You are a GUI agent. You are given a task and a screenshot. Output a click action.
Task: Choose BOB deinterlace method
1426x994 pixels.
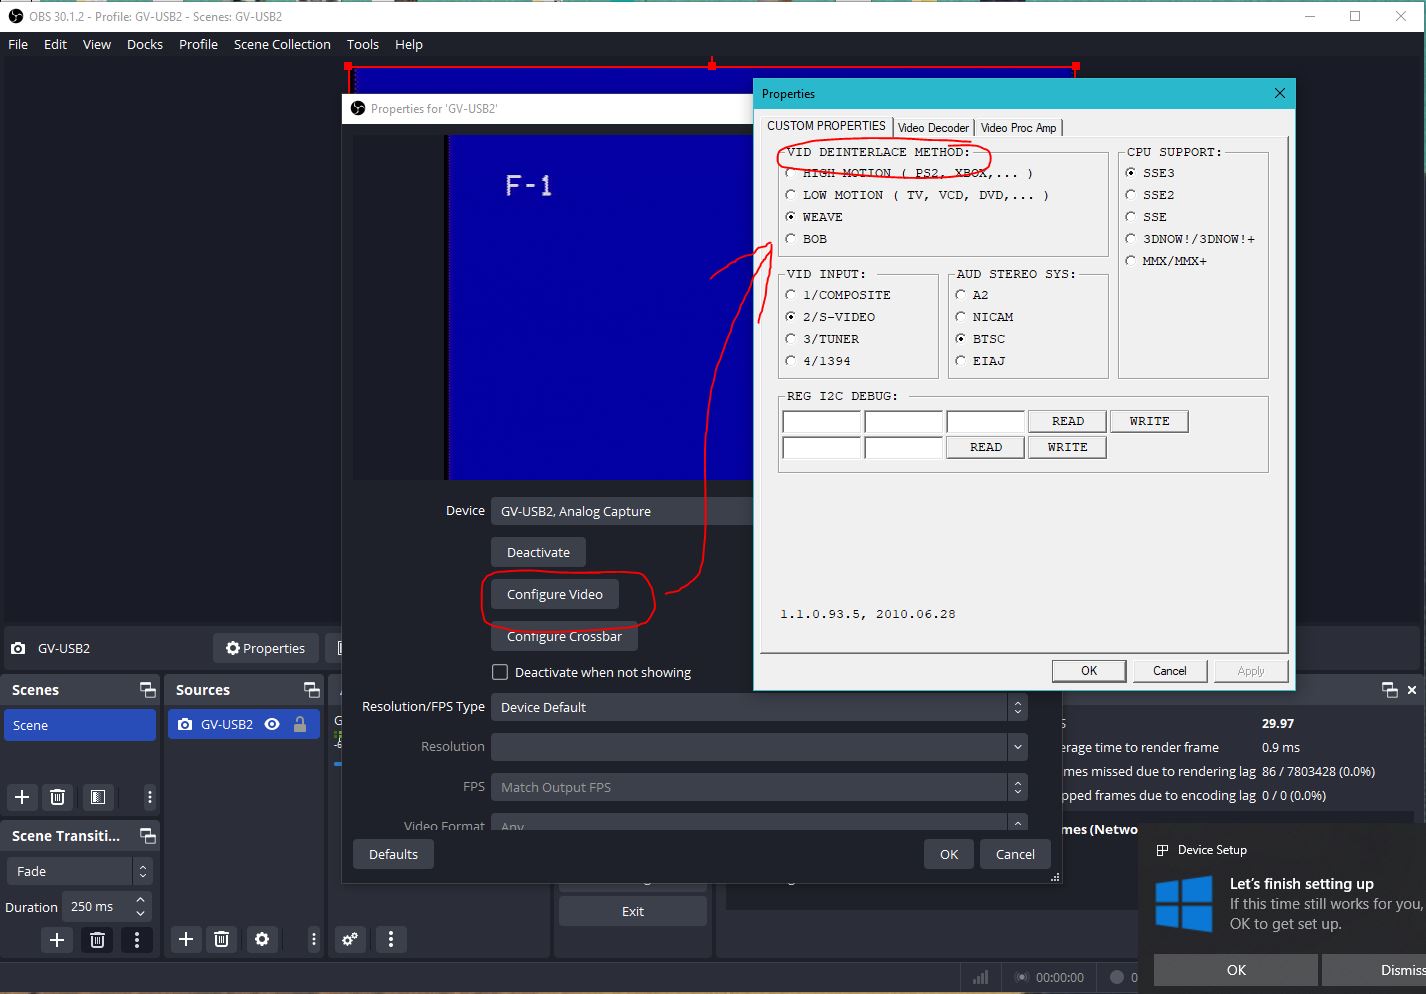coord(791,239)
